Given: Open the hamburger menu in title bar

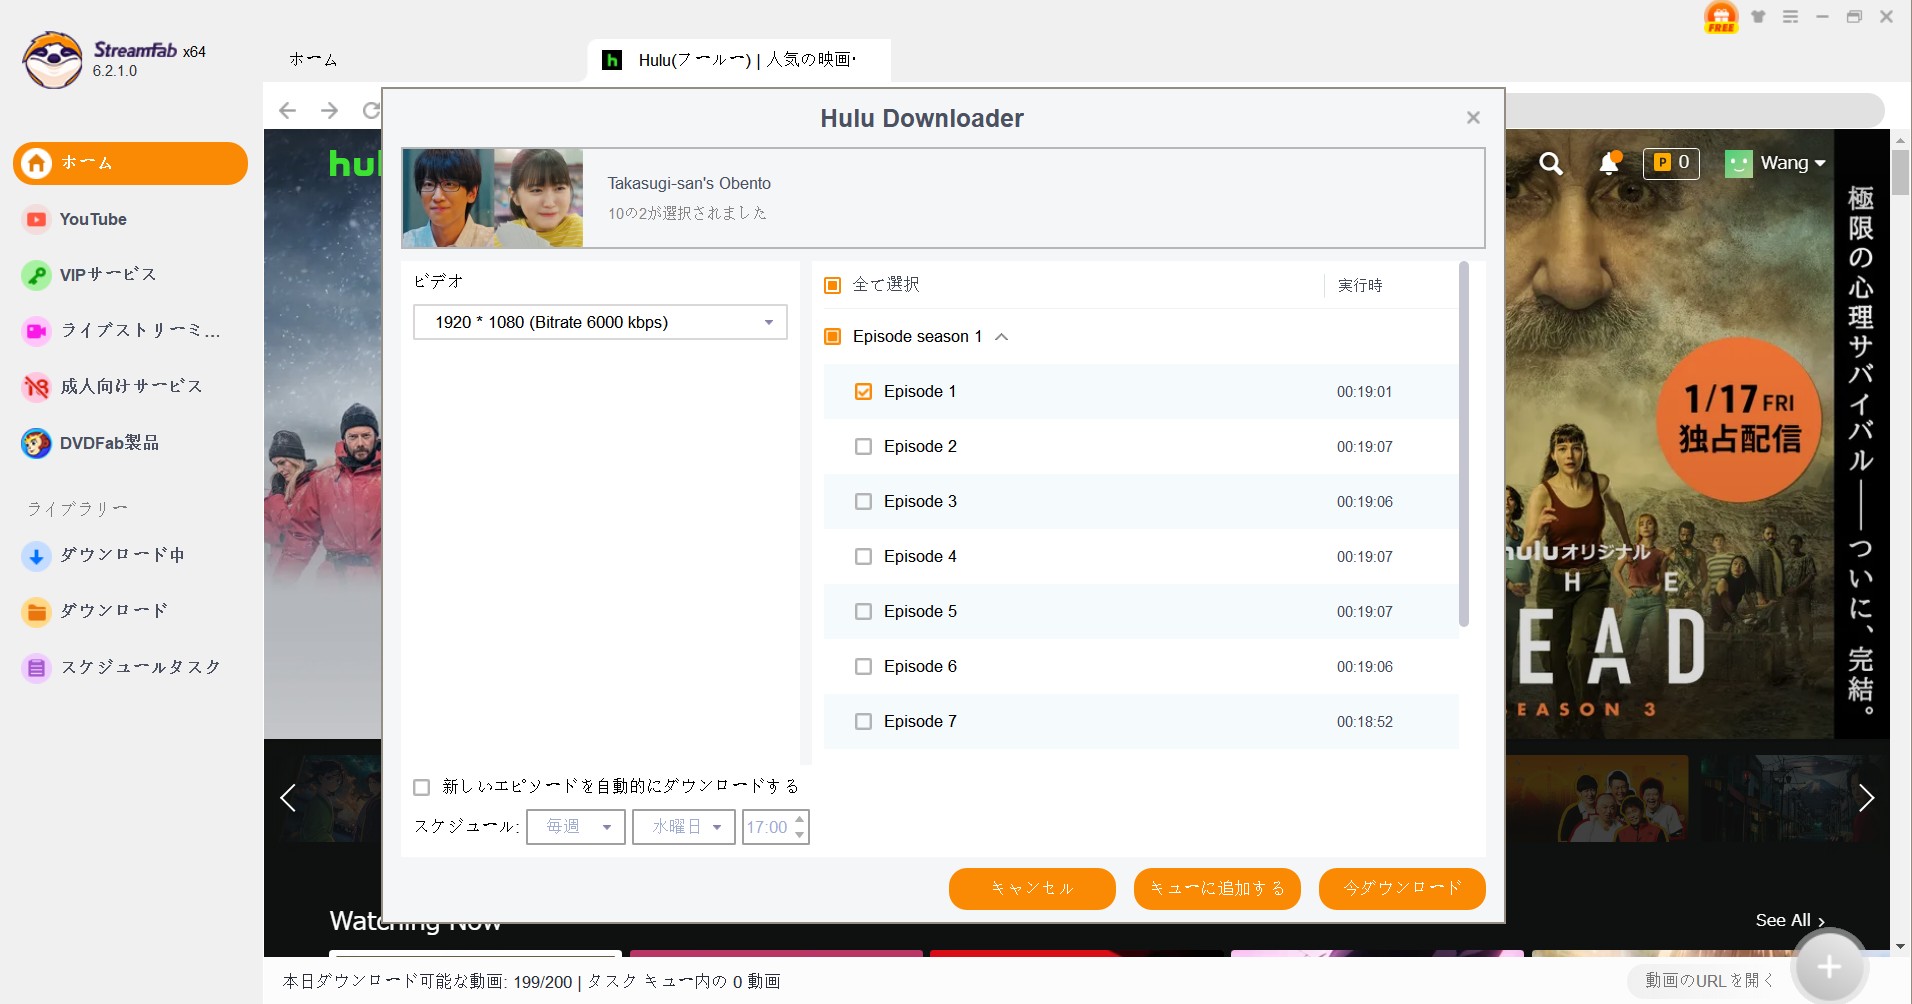Looking at the screenshot, I should pyautogui.click(x=1790, y=17).
